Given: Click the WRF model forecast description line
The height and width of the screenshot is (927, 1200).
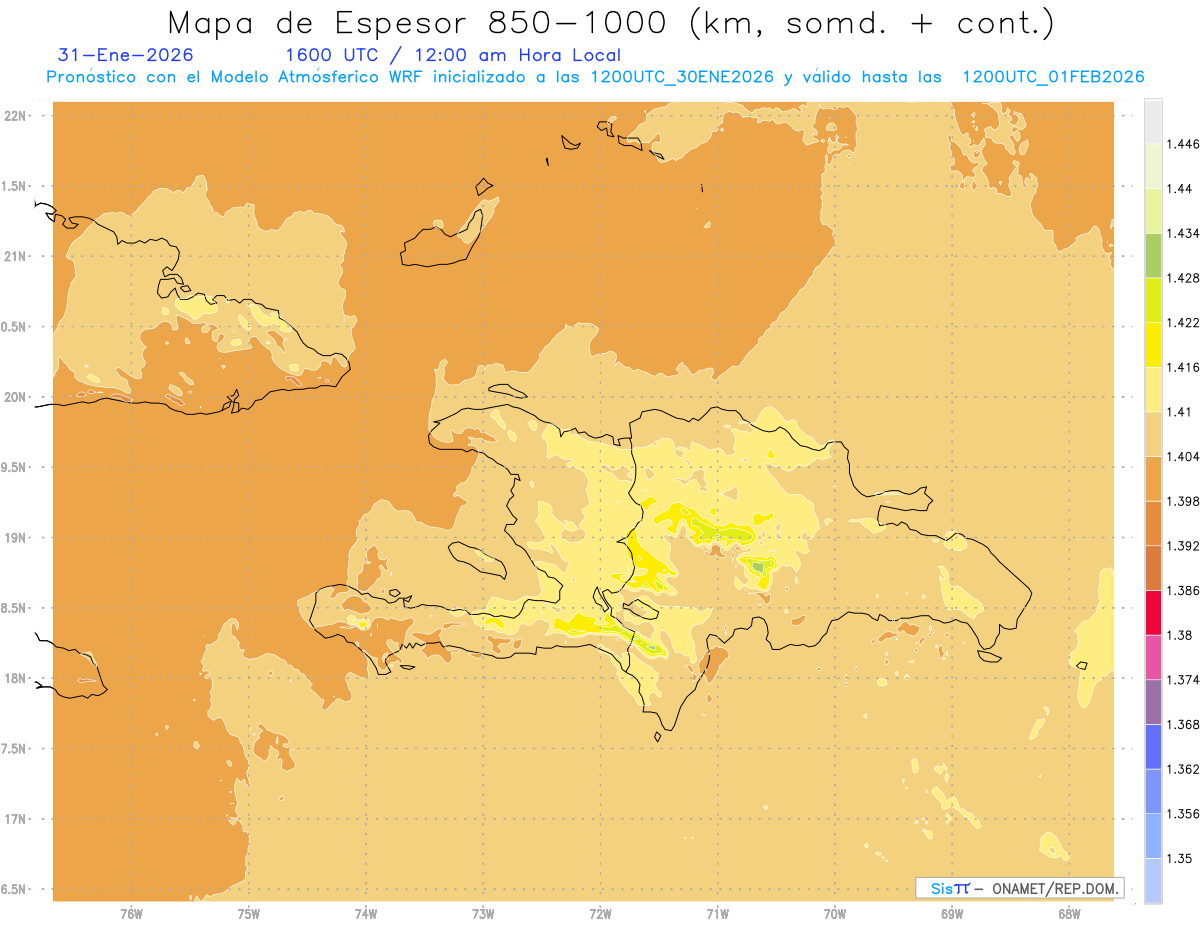Looking at the screenshot, I should pos(595,77).
